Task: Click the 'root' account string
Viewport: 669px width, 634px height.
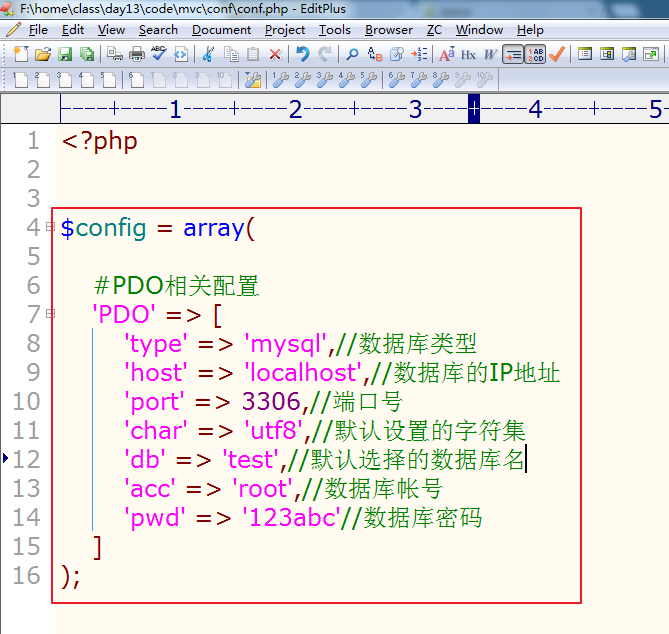Action: coord(262,488)
